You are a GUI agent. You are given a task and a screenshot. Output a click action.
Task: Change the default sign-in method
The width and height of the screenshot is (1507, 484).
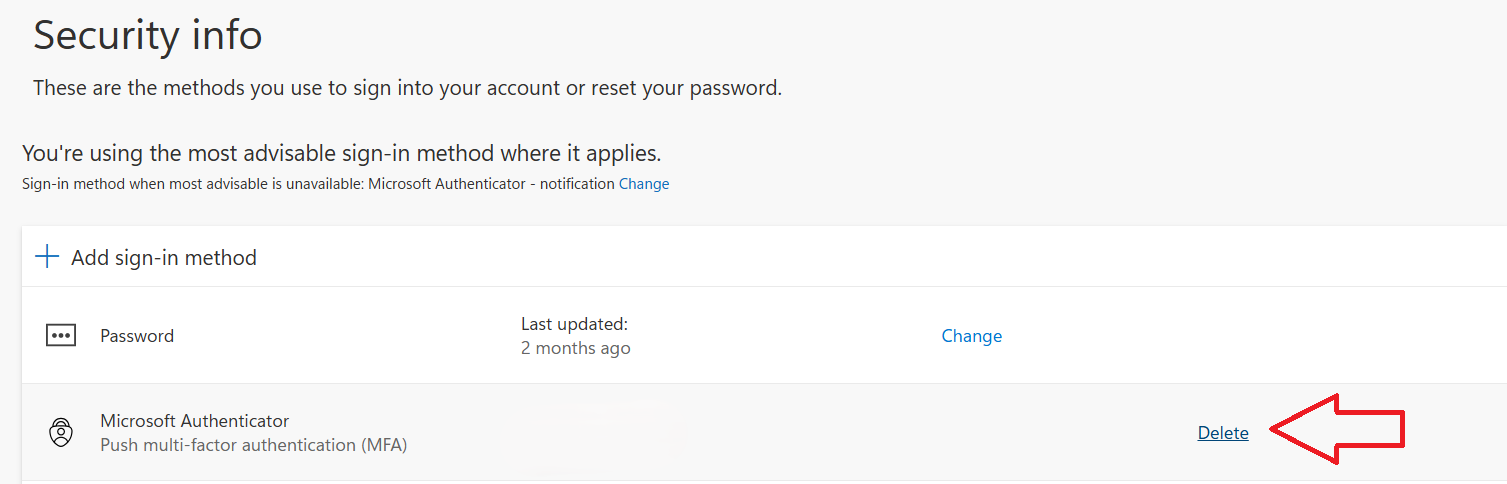click(x=644, y=184)
